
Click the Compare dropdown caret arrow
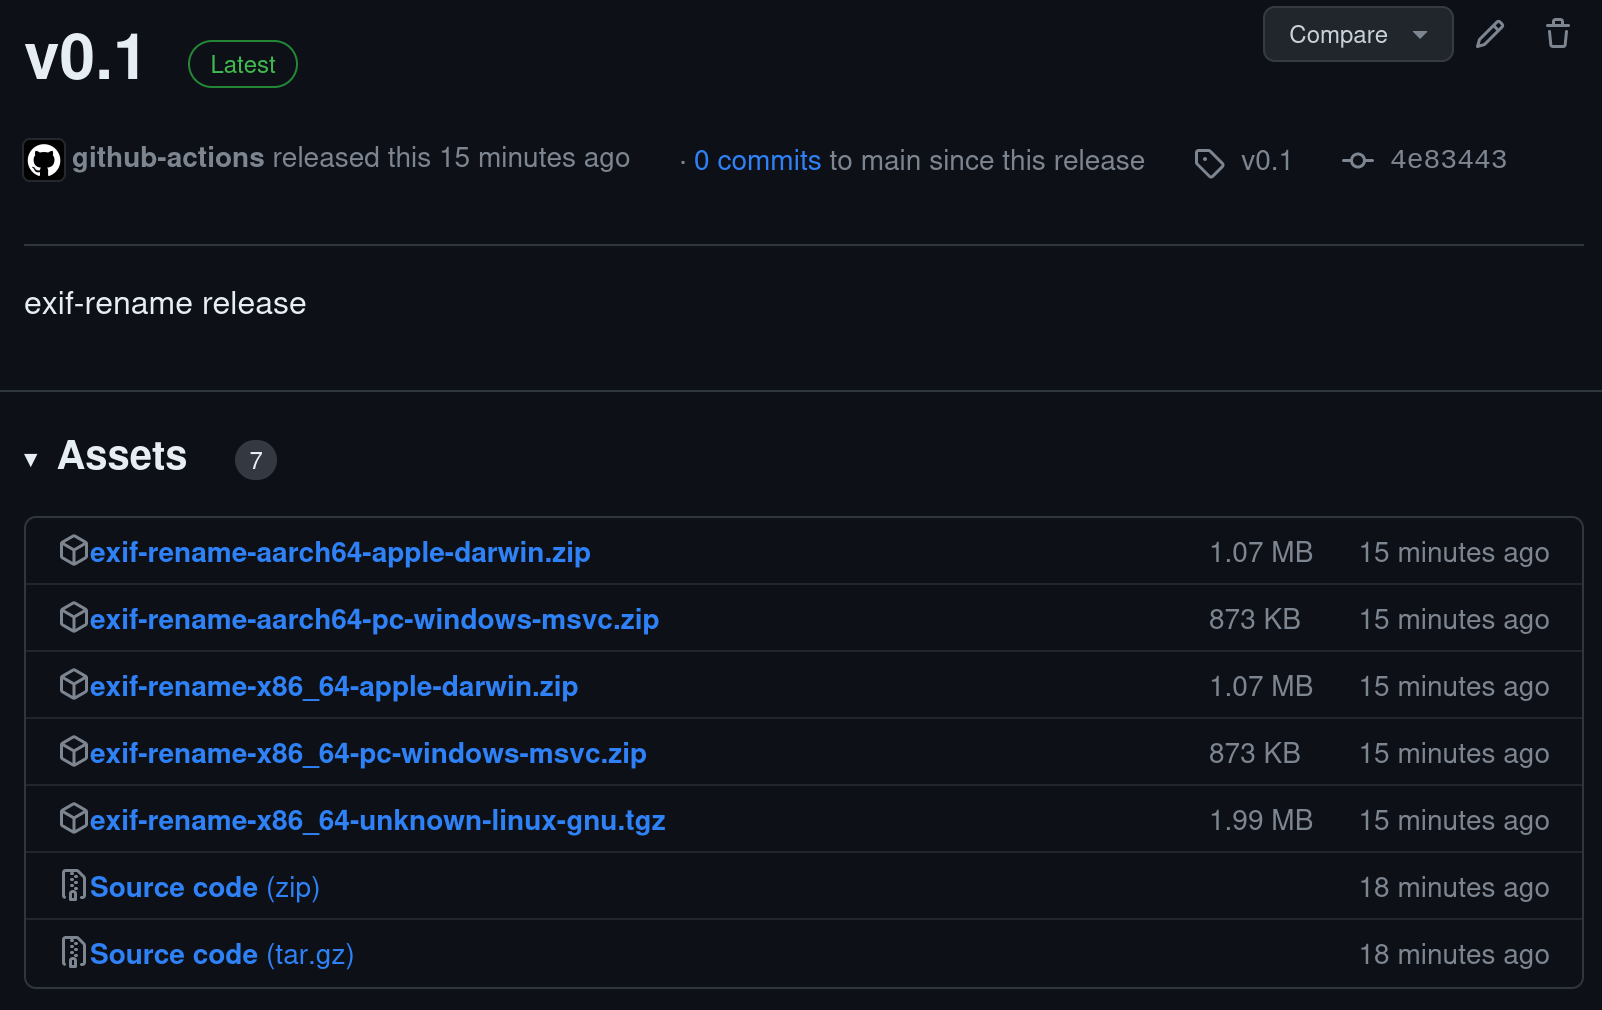1419,35
